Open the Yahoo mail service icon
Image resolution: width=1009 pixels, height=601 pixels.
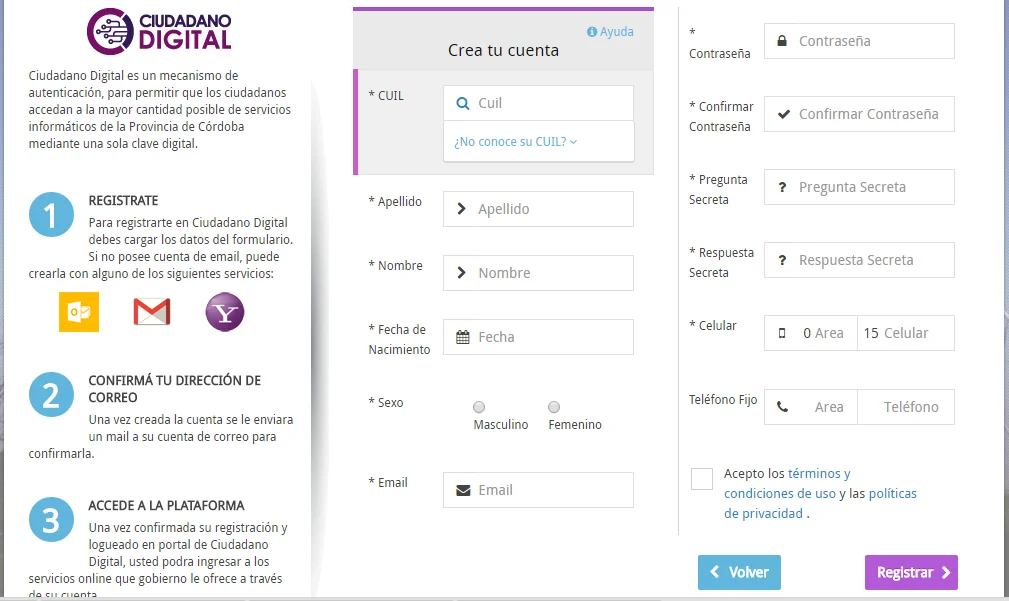click(x=225, y=312)
